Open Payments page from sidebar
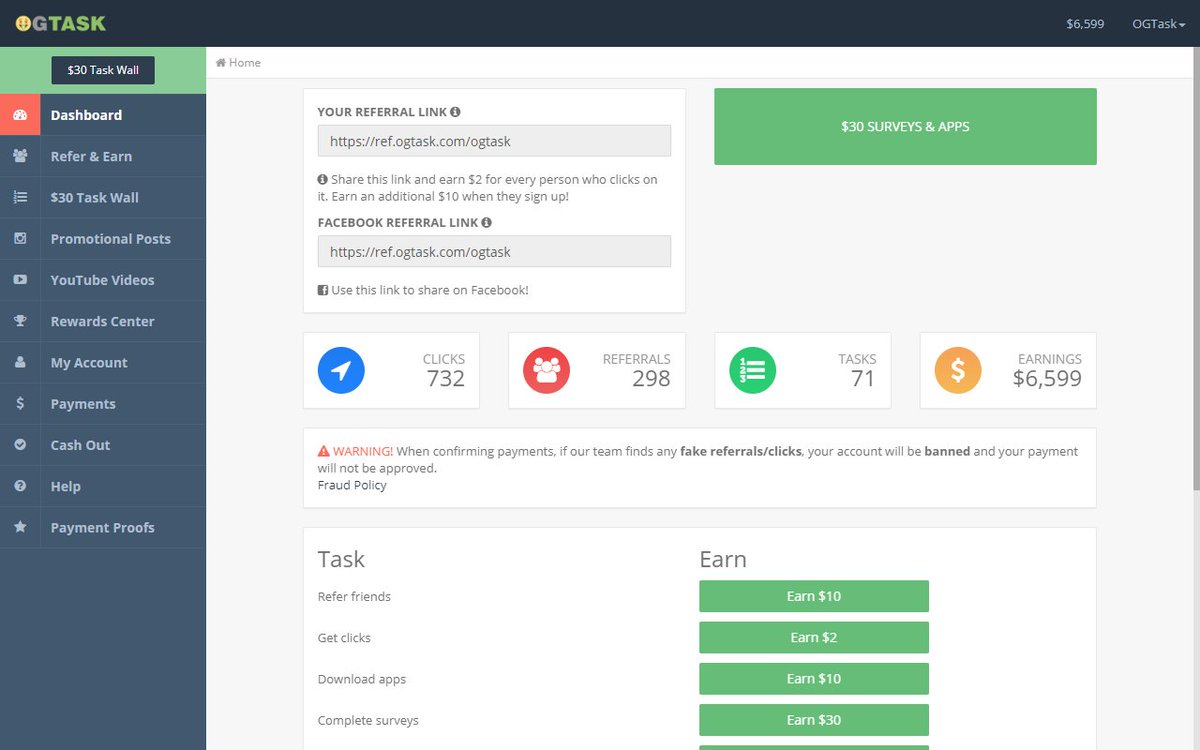 (103, 403)
